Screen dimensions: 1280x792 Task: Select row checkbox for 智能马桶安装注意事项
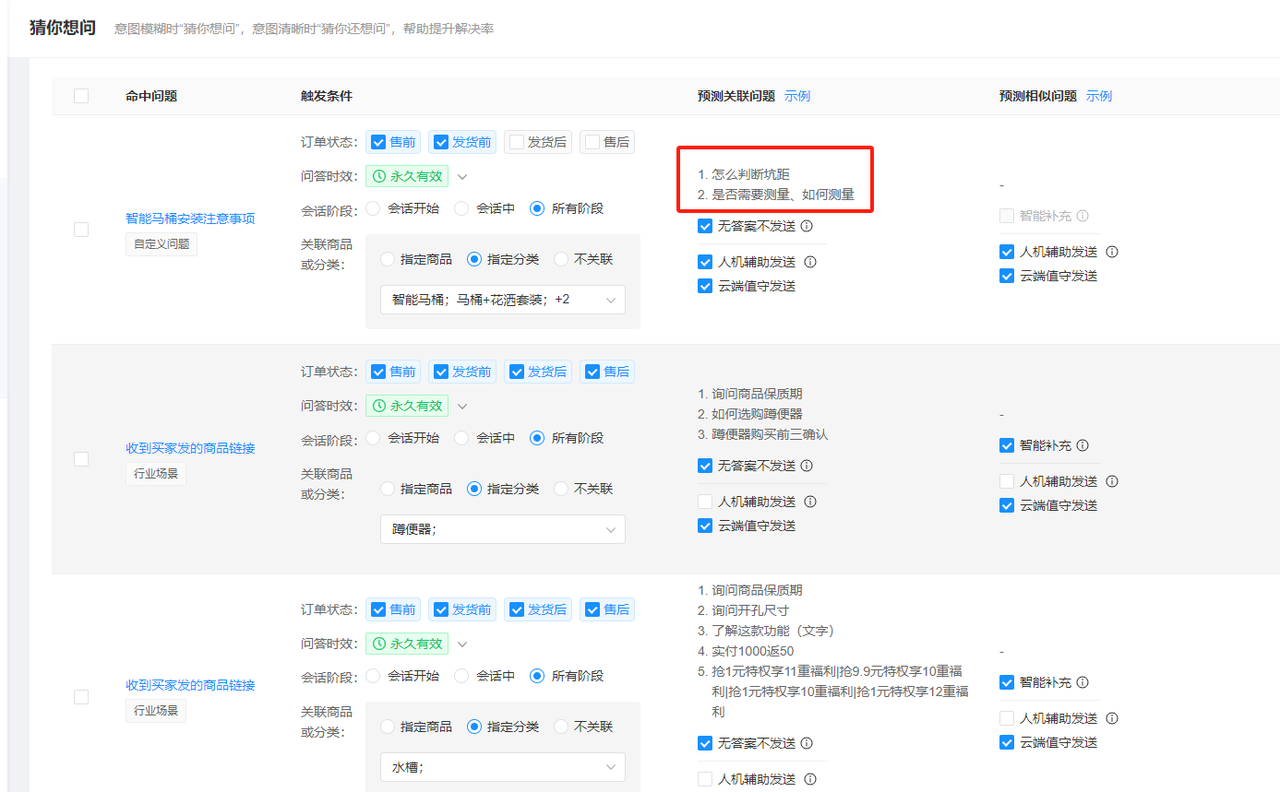[81, 229]
